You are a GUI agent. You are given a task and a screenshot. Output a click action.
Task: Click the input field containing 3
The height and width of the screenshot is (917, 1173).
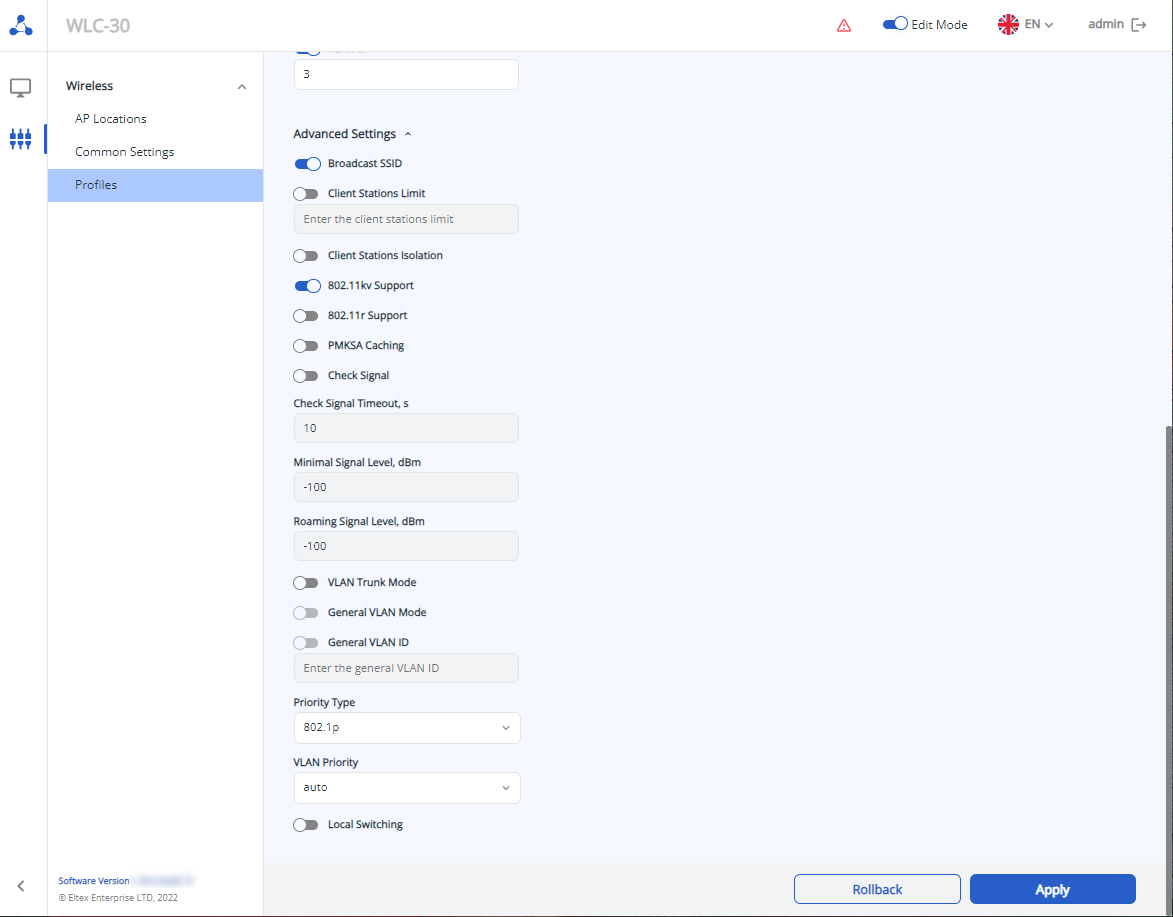coord(406,74)
